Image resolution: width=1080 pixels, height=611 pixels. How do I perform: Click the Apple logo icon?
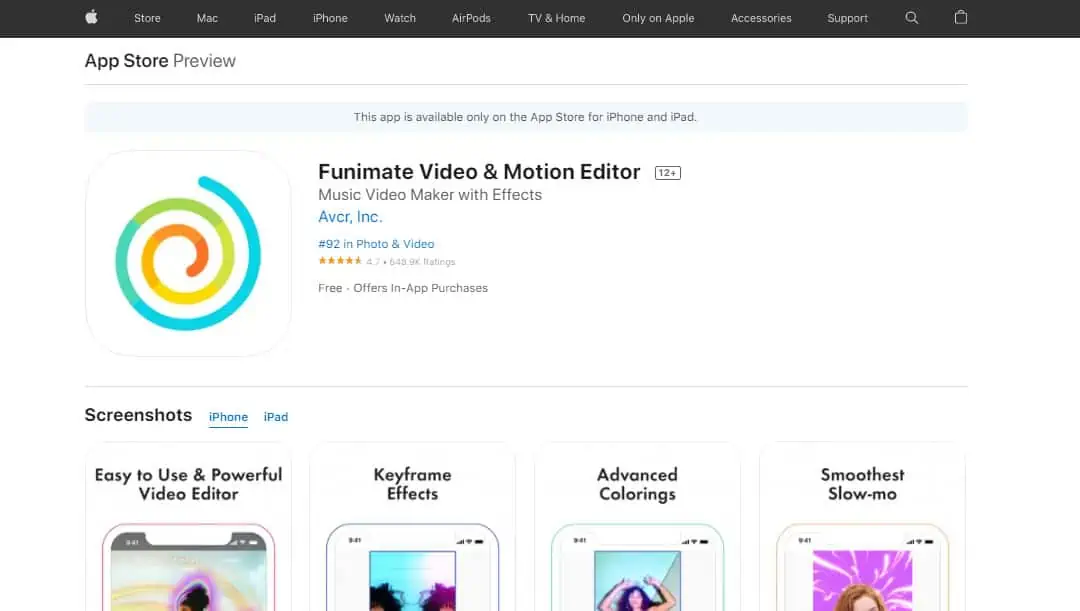(x=92, y=17)
